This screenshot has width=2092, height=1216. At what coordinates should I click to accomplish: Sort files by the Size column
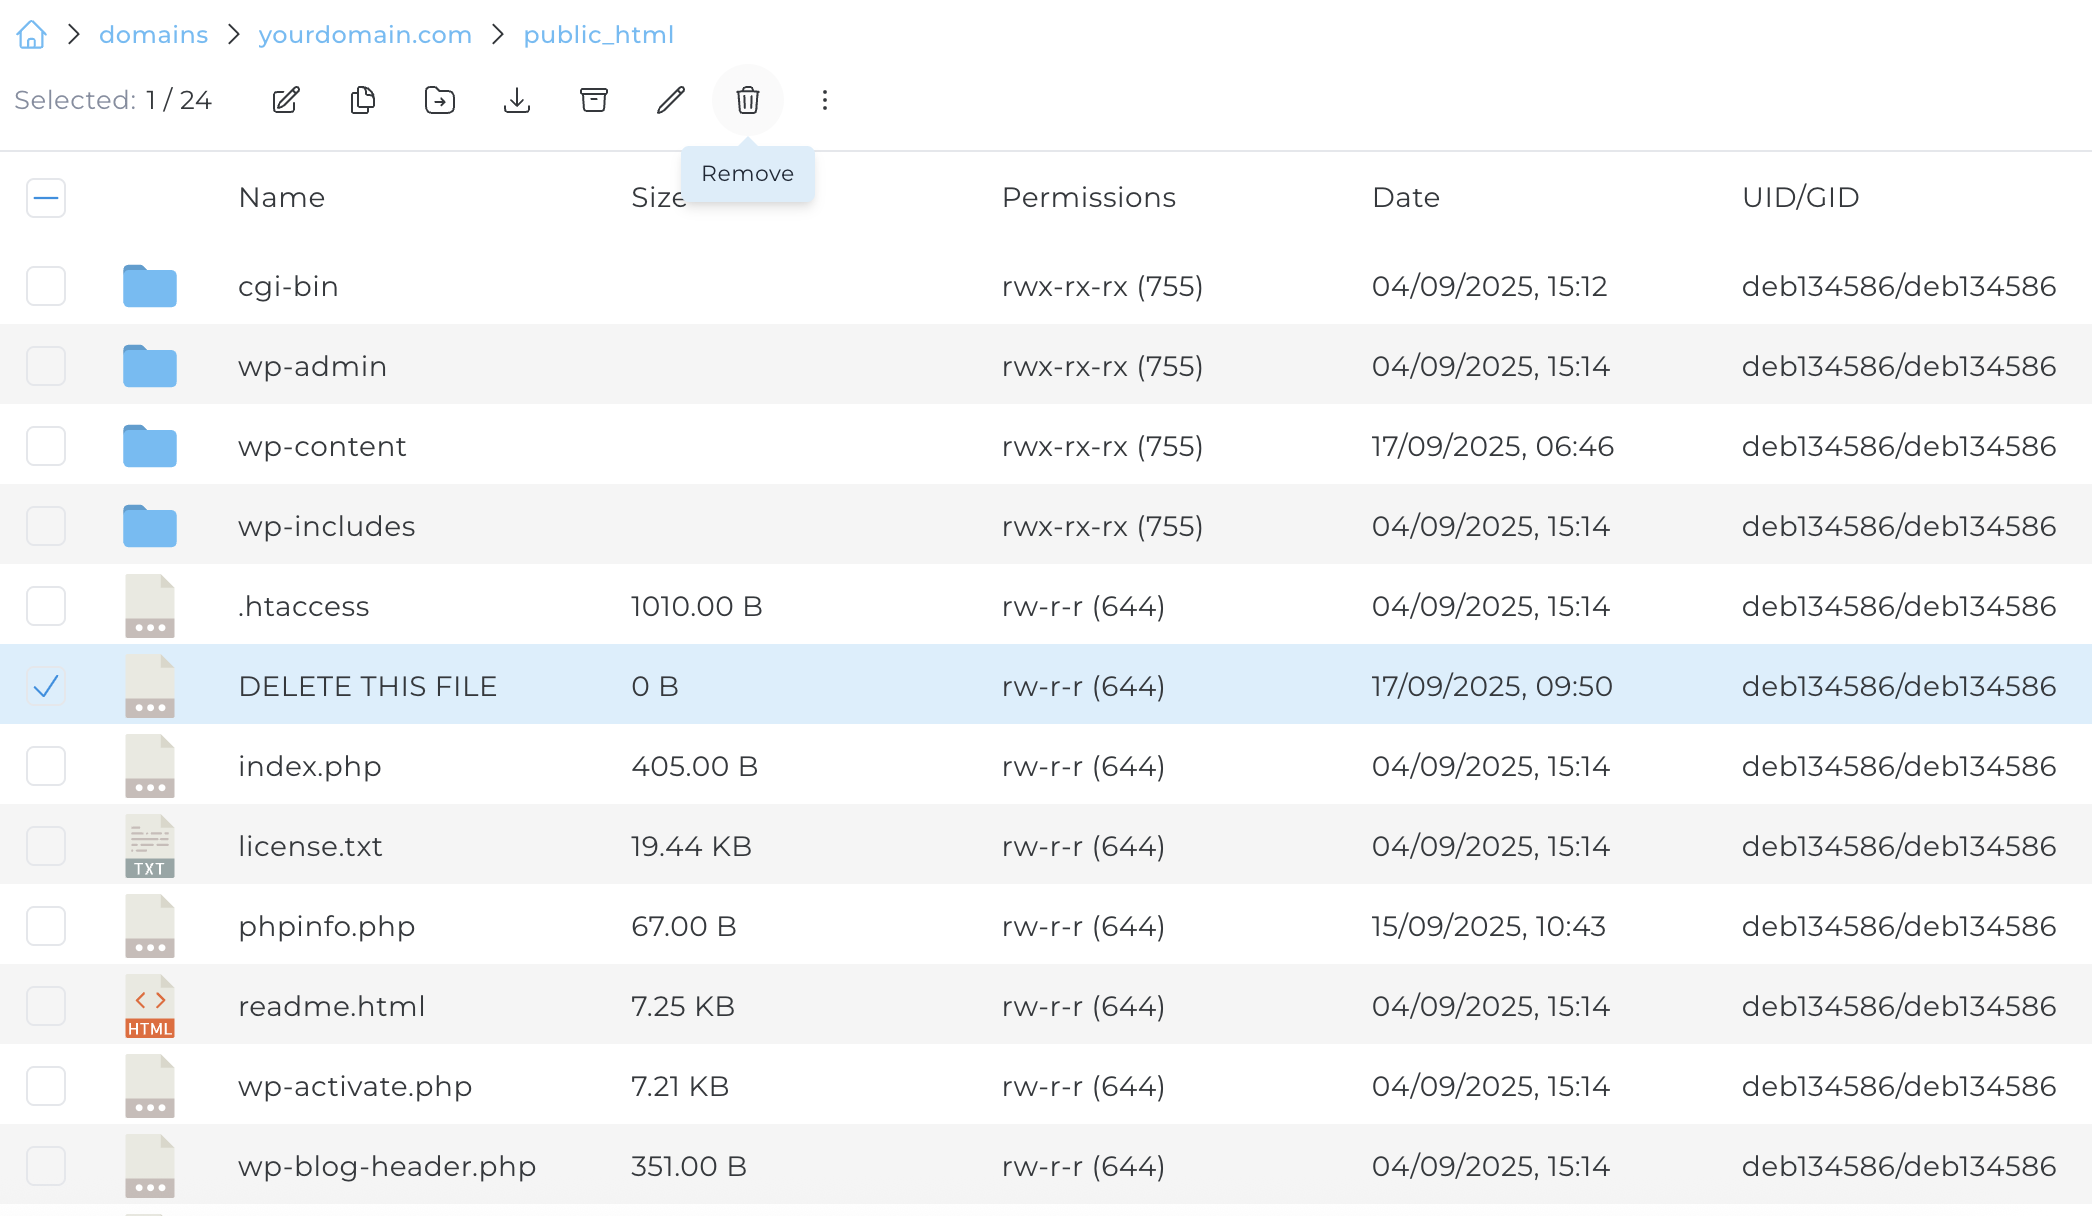pyautogui.click(x=660, y=197)
